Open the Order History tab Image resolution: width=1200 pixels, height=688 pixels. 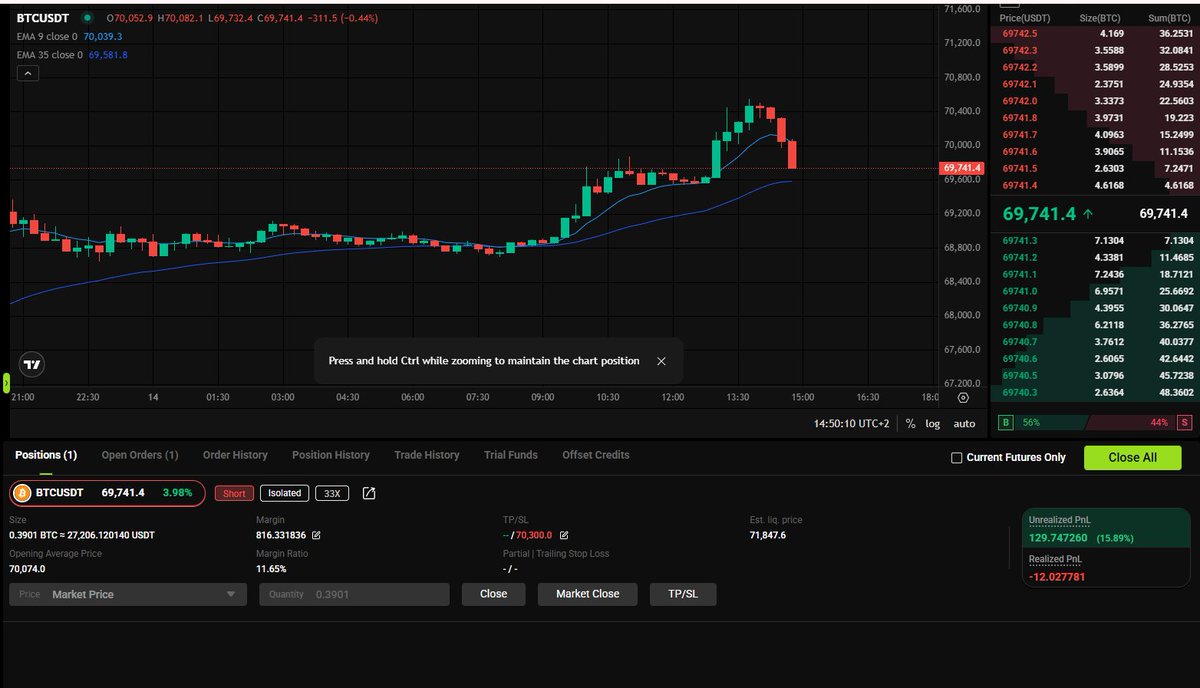[235, 455]
